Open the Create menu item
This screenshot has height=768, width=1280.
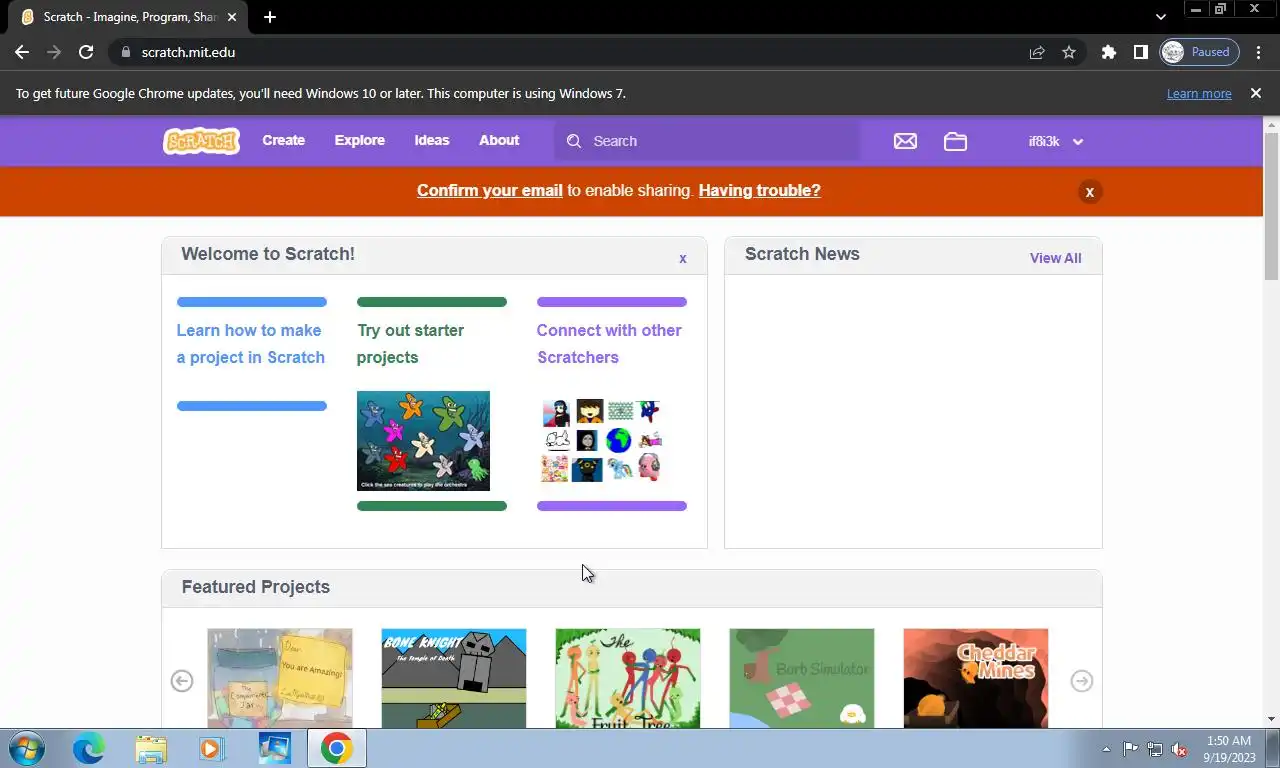point(284,141)
